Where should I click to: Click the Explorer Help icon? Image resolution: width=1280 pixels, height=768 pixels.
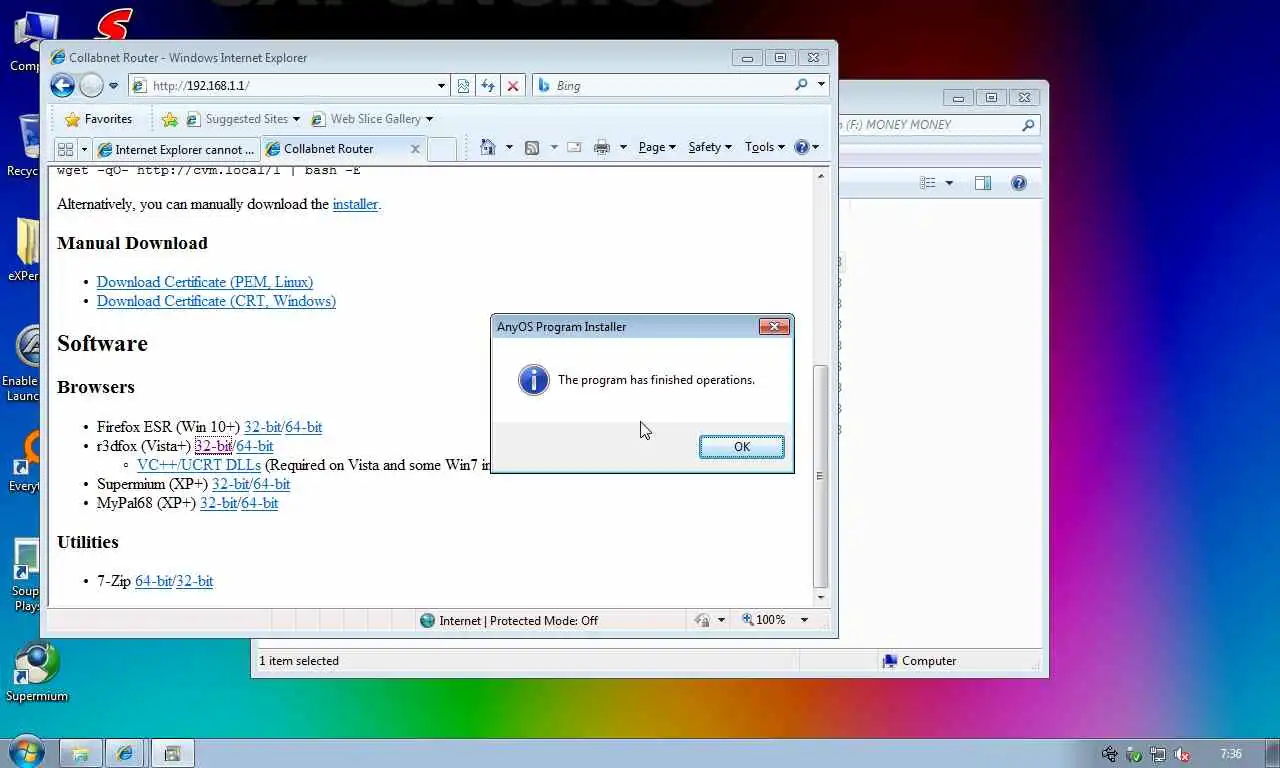pos(1018,183)
